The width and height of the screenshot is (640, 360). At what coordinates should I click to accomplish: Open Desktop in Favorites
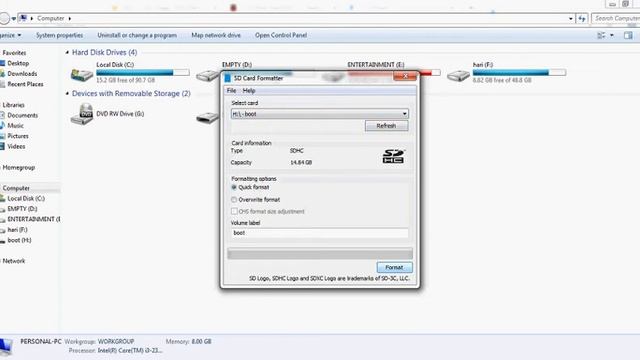click(18, 63)
